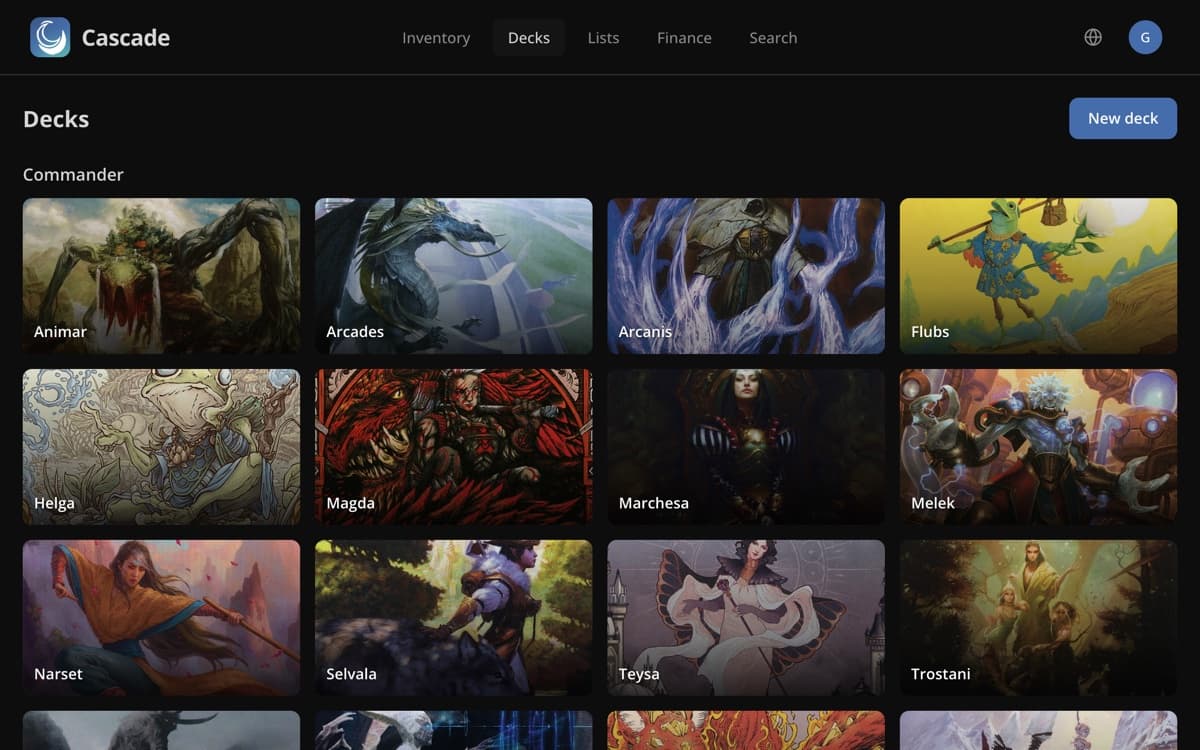Navigate to the Search tab
The height and width of the screenshot is (750, 1200).
(773, 38)
